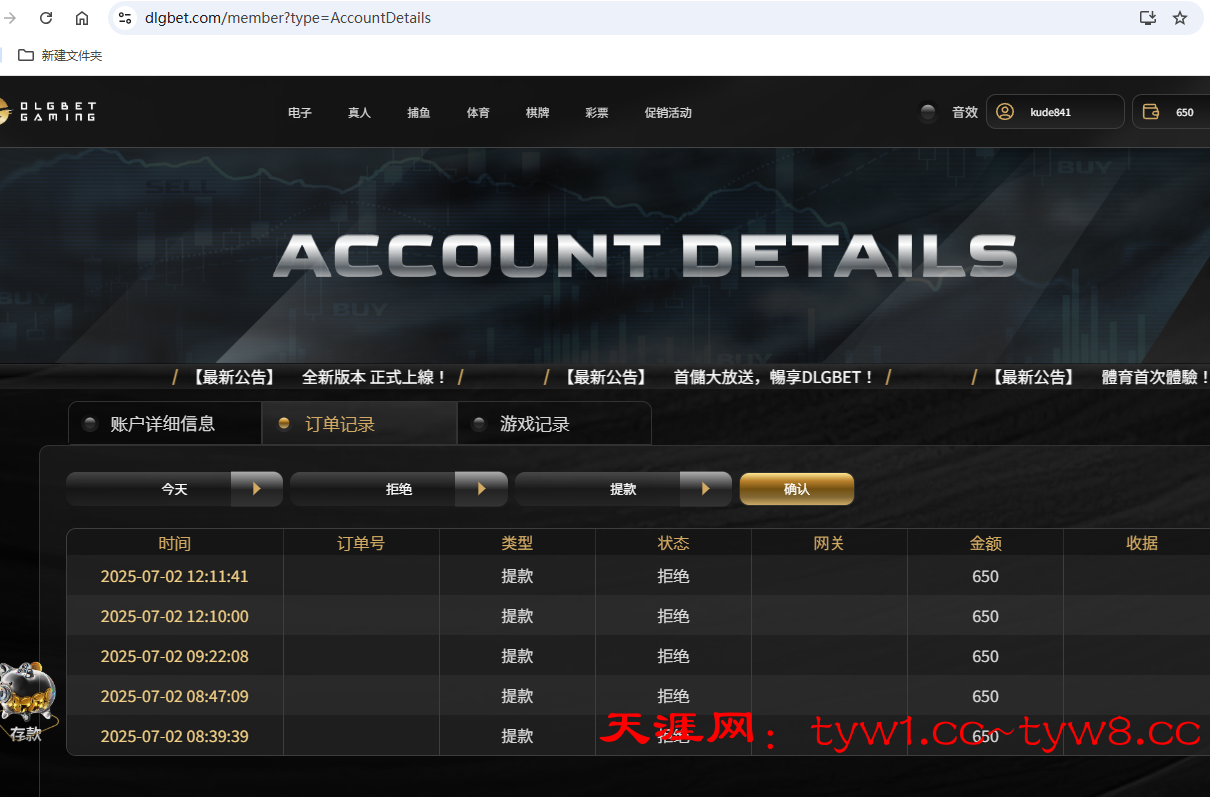Toggle the 音效 sound effect switch

[x=928, y=112]
